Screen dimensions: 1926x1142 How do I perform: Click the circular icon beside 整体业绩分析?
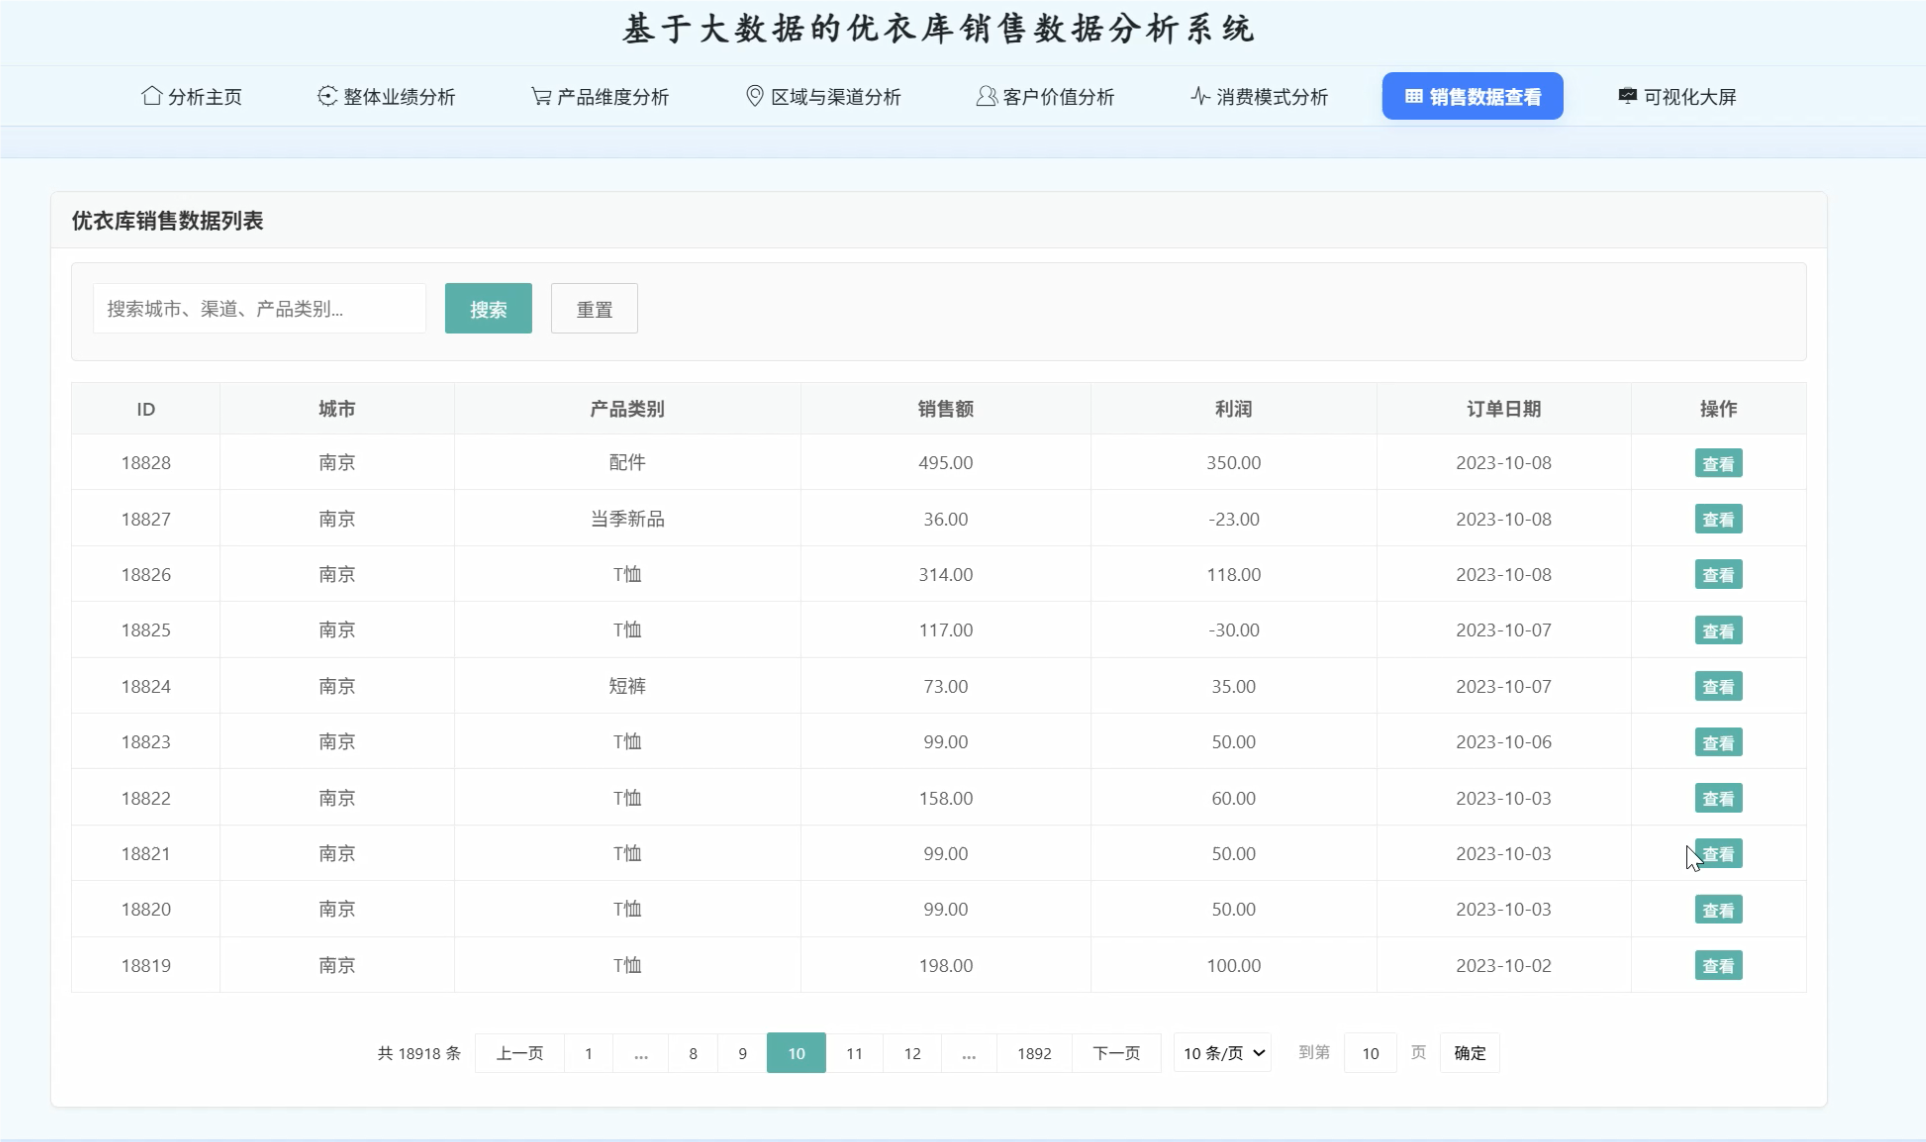327,96
